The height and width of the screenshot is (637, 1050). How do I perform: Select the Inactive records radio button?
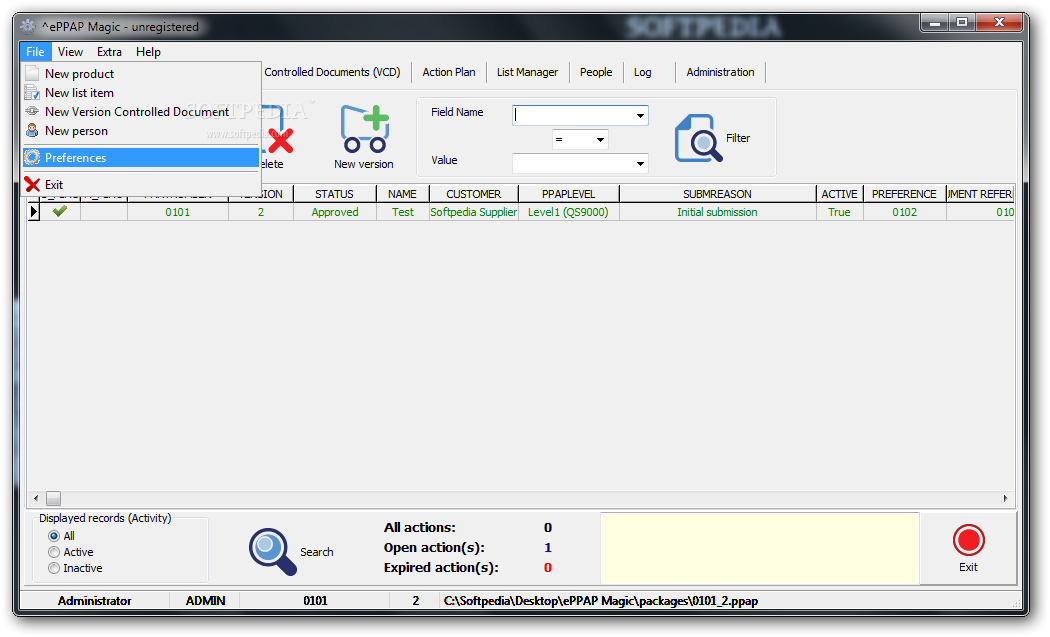pyautogui.click(x=54, y=568)
